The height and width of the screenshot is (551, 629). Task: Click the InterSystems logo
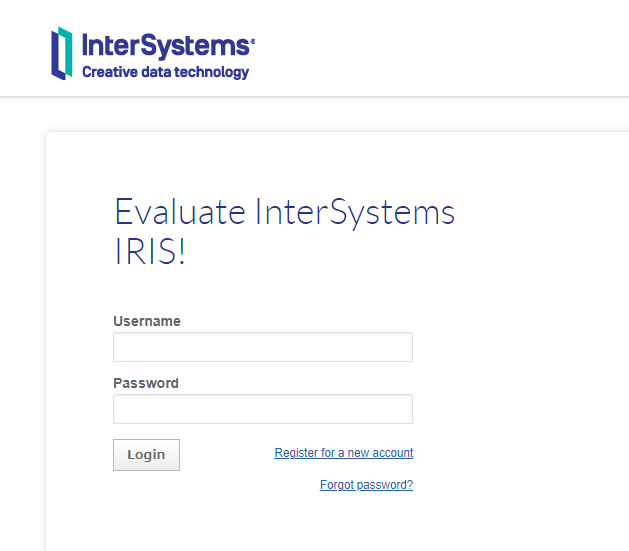pos(153,53)
